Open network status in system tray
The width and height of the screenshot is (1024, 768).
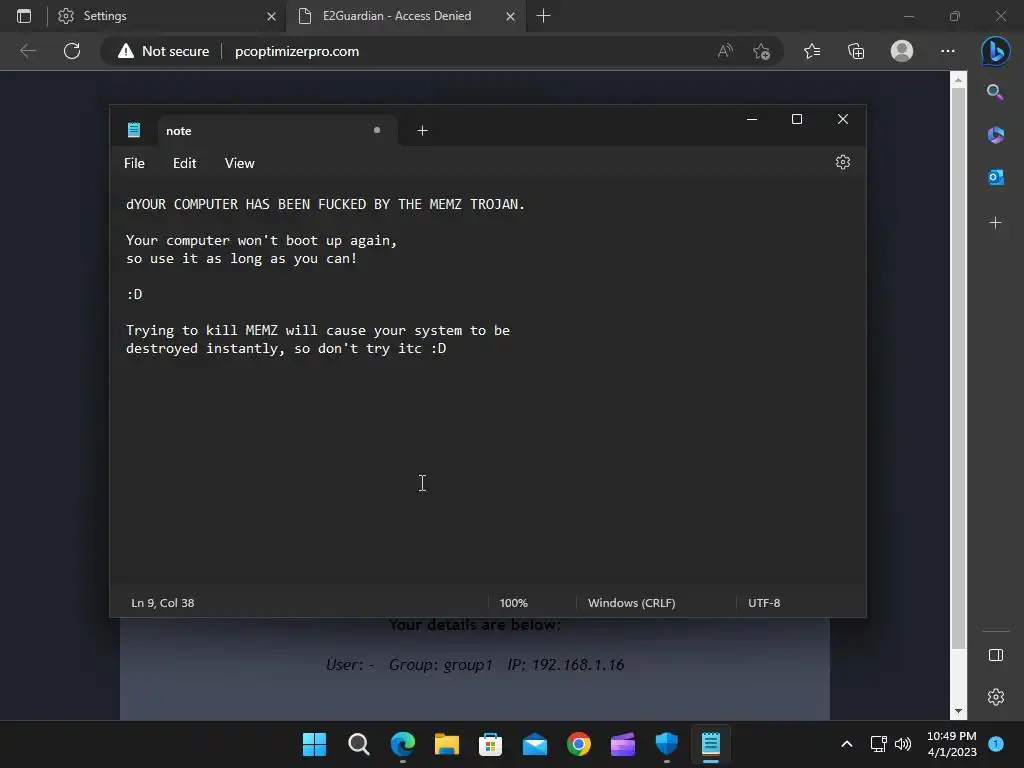click(x=878, y=744)
